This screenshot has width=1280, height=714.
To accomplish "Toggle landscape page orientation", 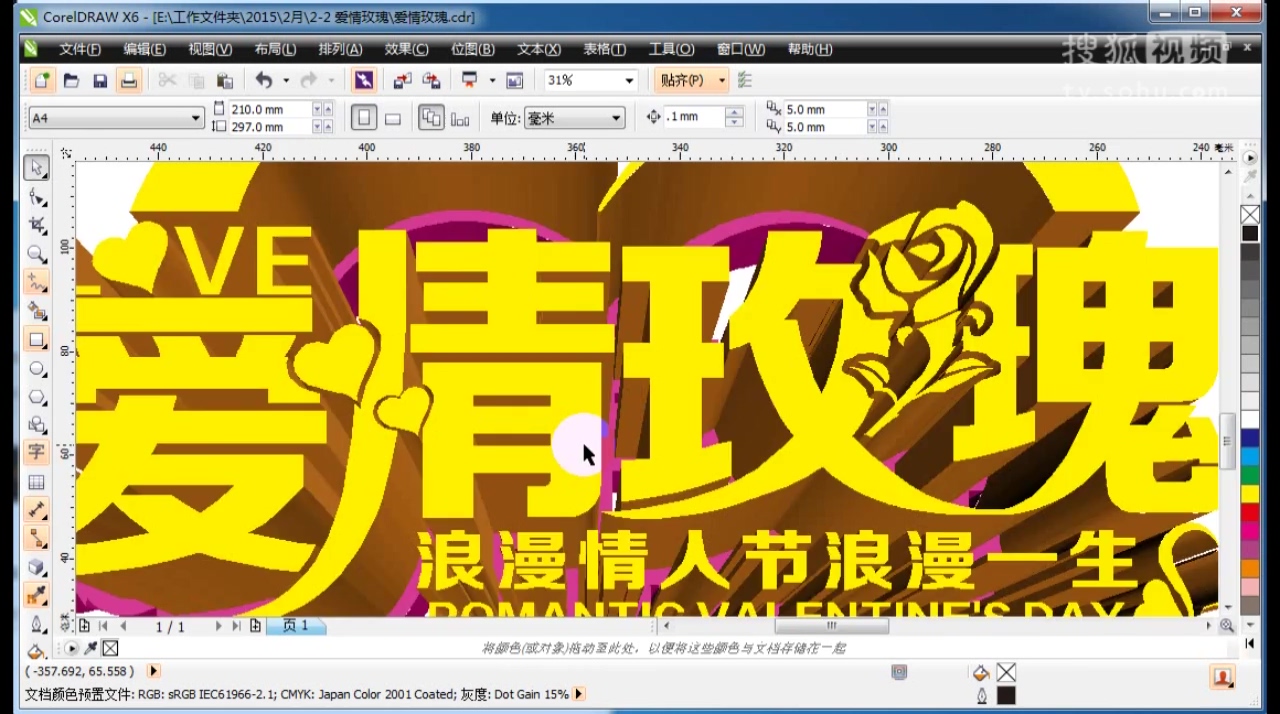I will tap(392, 117).
